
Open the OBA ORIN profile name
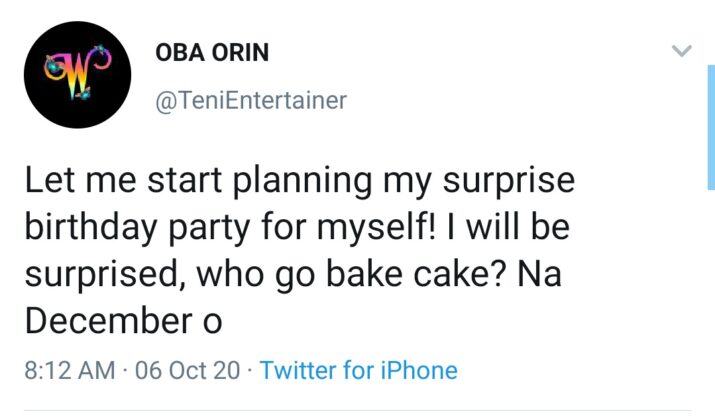point(213,53)
